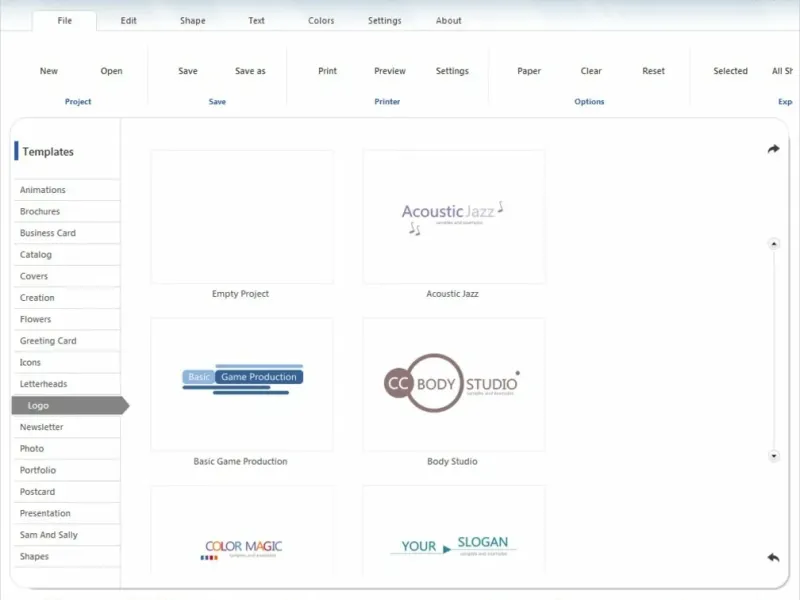Select the Portfolio category
This screenshot has height=600, width=800.
pos(67,470)
